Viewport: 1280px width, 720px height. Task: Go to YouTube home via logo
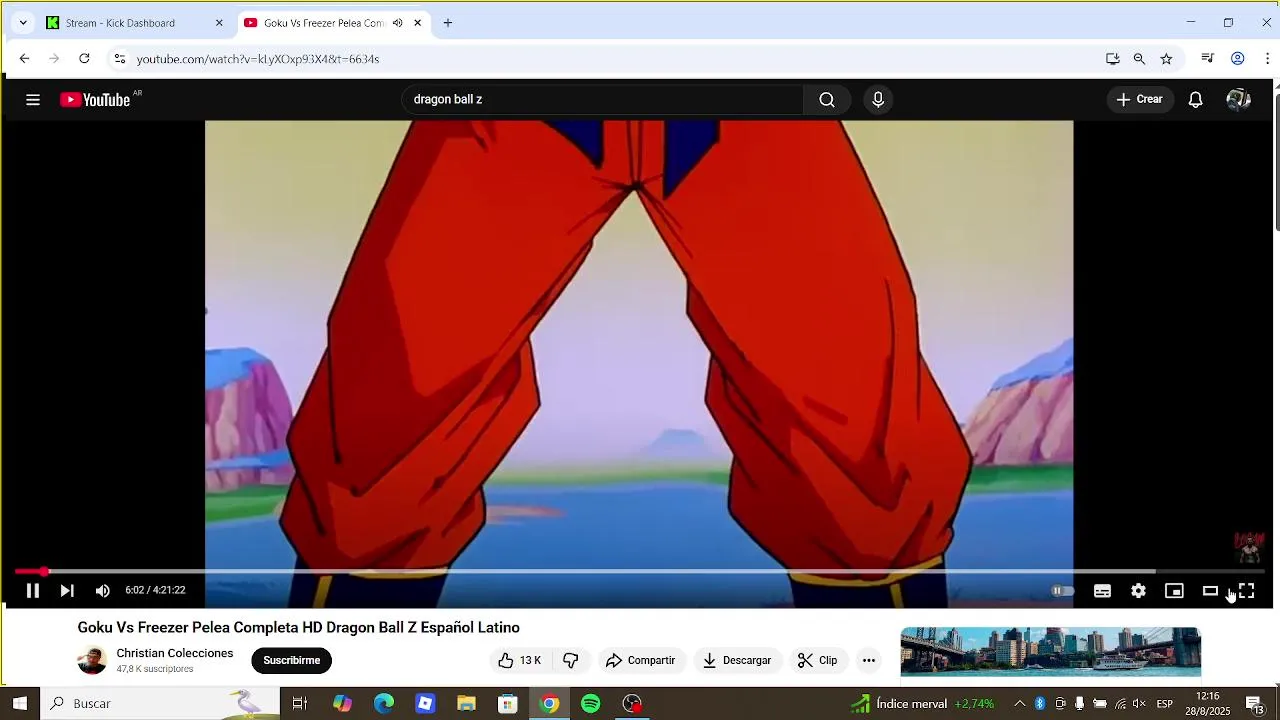click(x=95, y=100)
